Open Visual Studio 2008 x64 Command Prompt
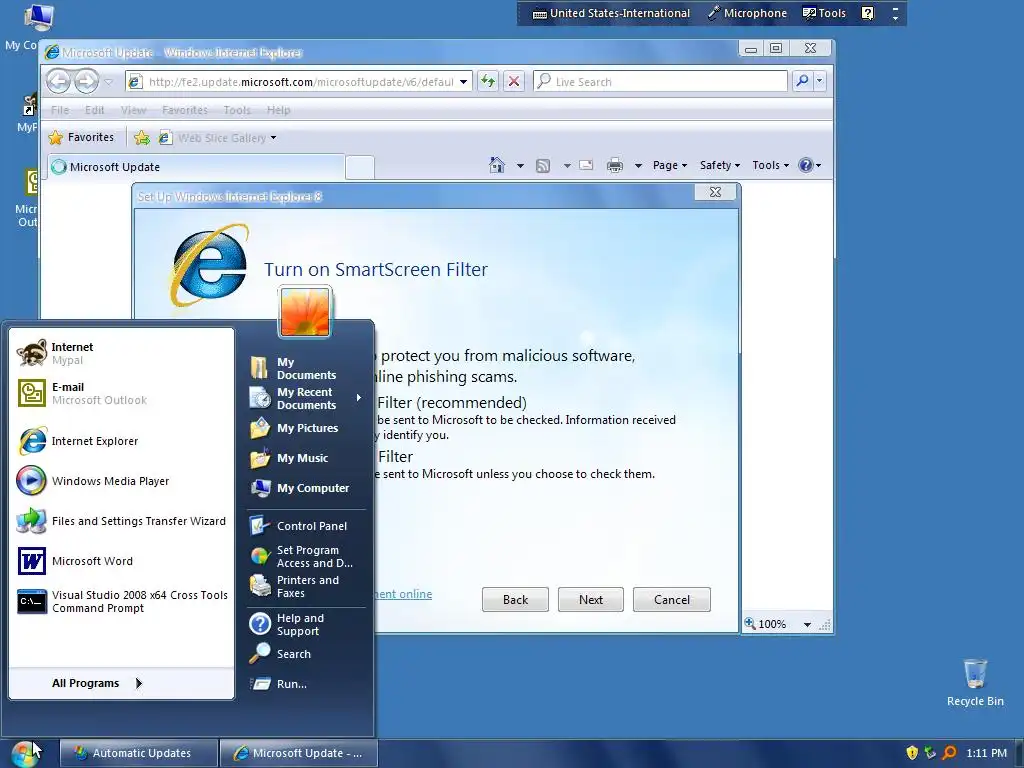 point(121,601)
